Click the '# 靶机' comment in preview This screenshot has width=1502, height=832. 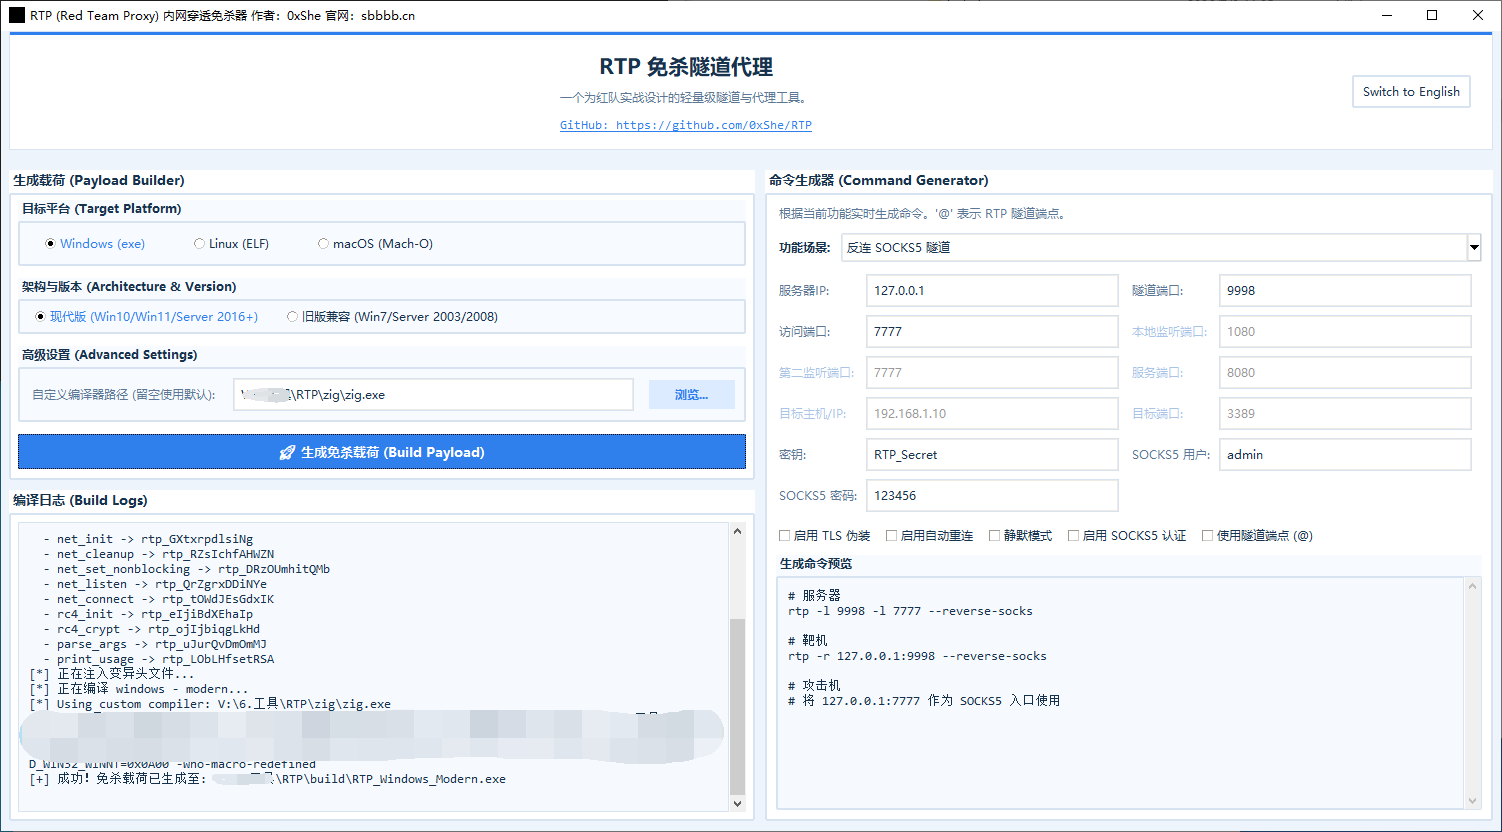(x=807, y=641)
